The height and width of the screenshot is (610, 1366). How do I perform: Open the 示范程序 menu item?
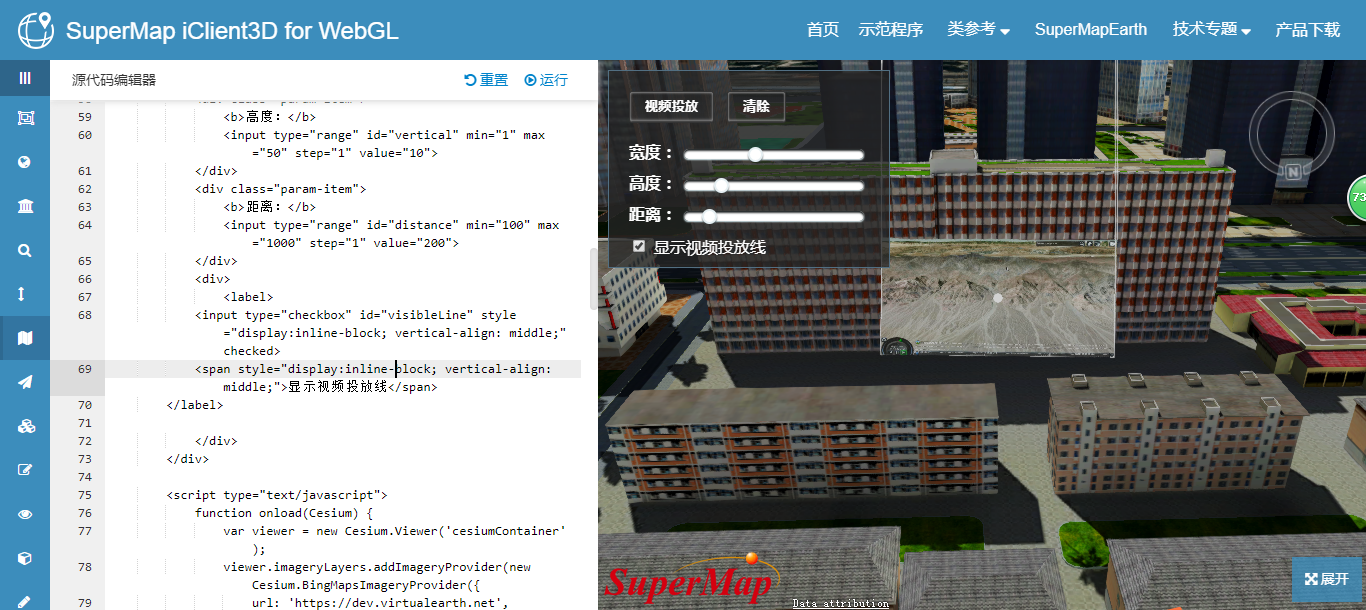pos(891,30)
